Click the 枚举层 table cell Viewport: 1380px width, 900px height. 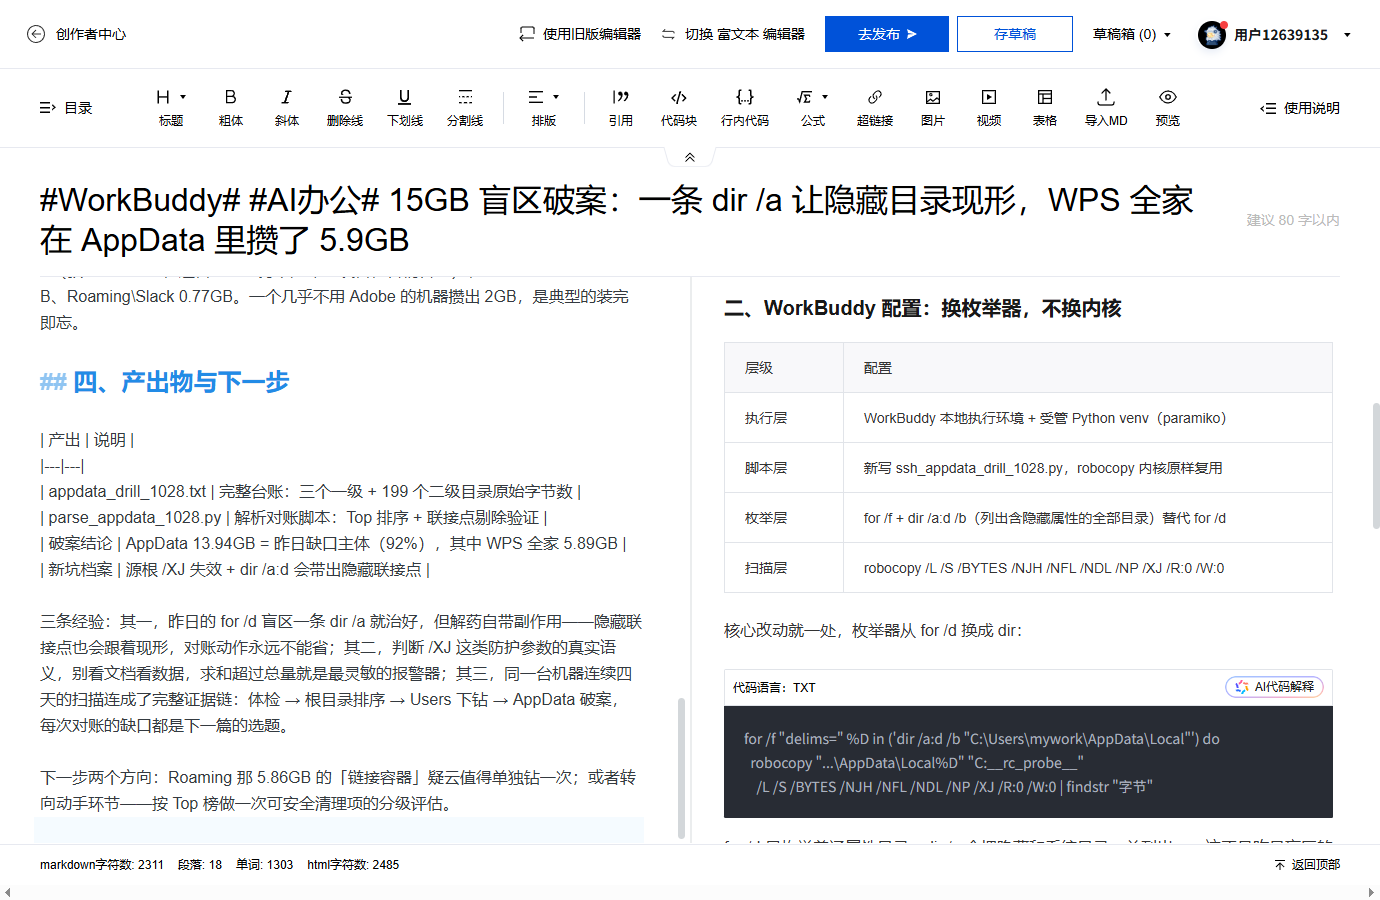click(x=784, y=518)
